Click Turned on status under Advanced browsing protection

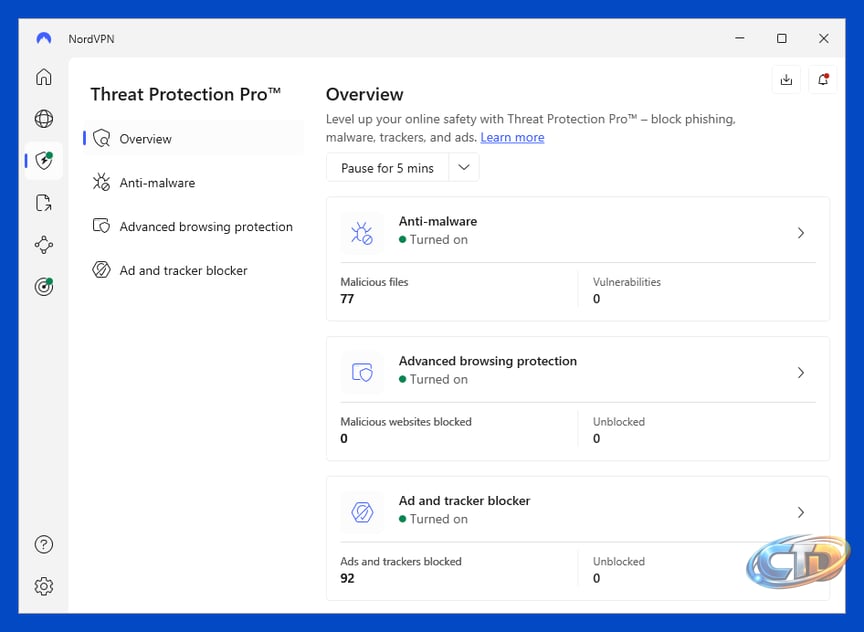[433, 379]
